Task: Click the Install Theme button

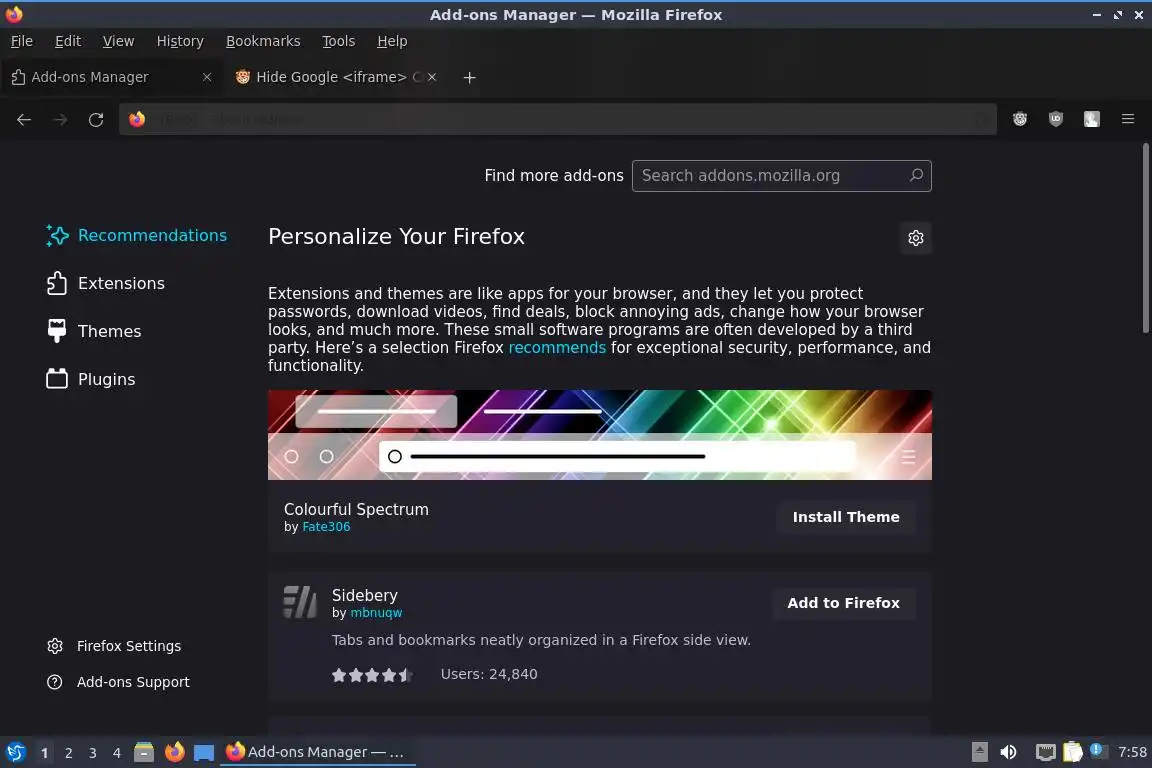Action: [846, 517]
